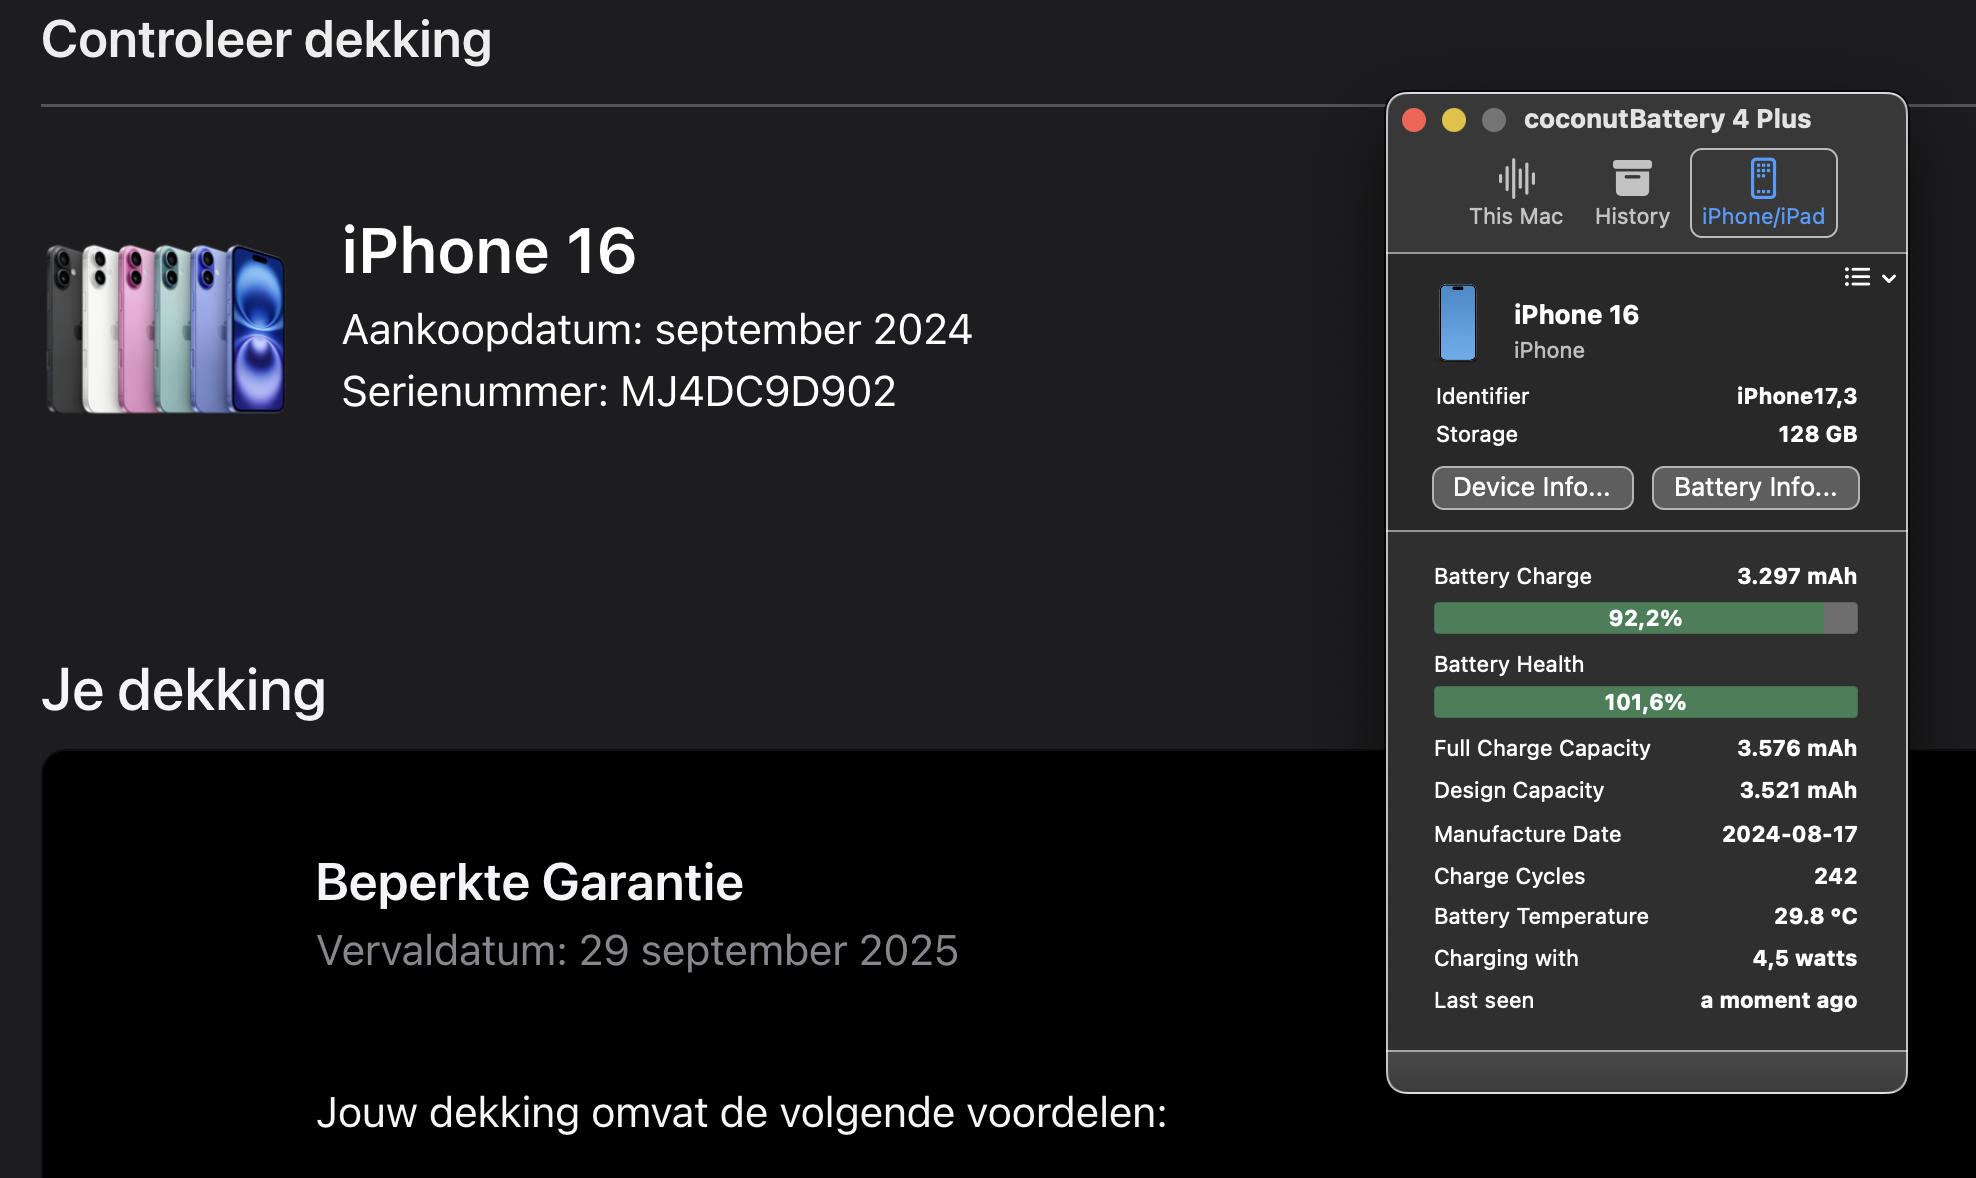This screenshot has width=1976, height=1178.
Task: Minimize the coconutBattery window
Action: pos(1454,120)
